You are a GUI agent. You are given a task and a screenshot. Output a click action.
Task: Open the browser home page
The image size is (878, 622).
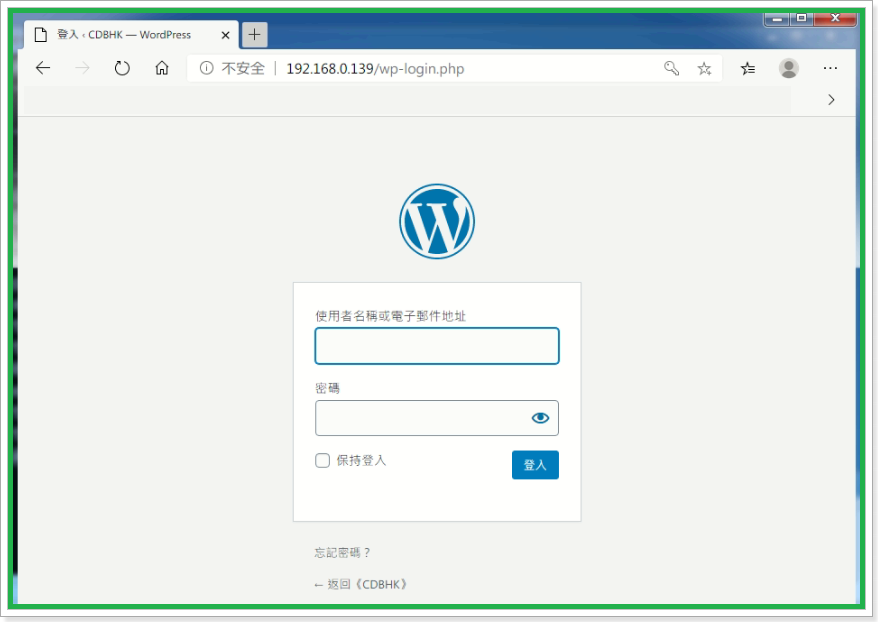tap(162, 68)
